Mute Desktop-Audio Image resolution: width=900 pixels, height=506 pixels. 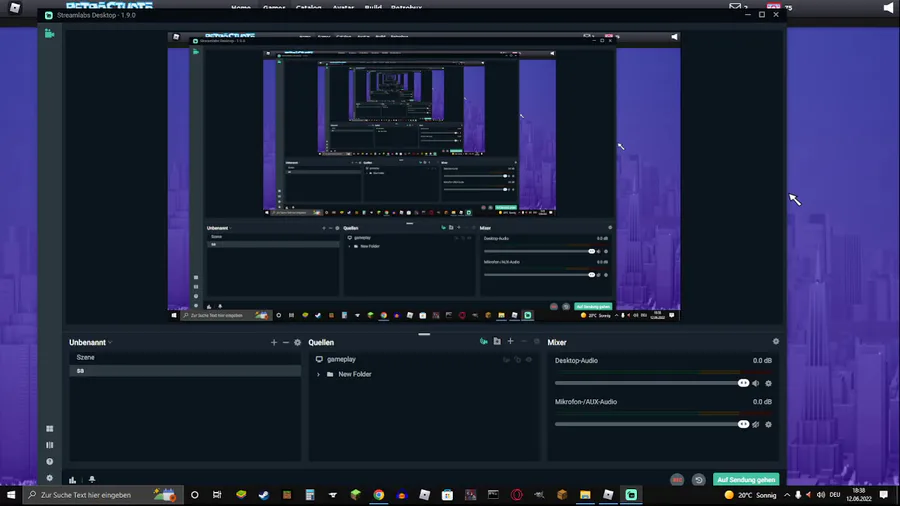[x=756, y=383]
